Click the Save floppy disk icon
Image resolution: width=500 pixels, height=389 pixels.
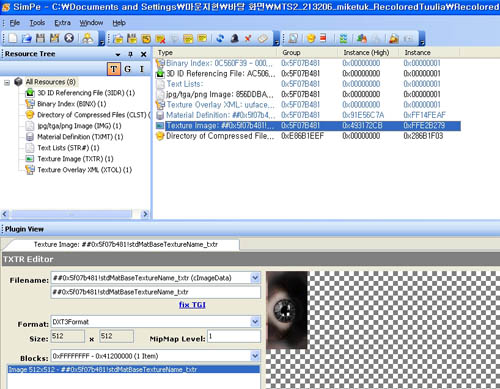tap(40, 38)
